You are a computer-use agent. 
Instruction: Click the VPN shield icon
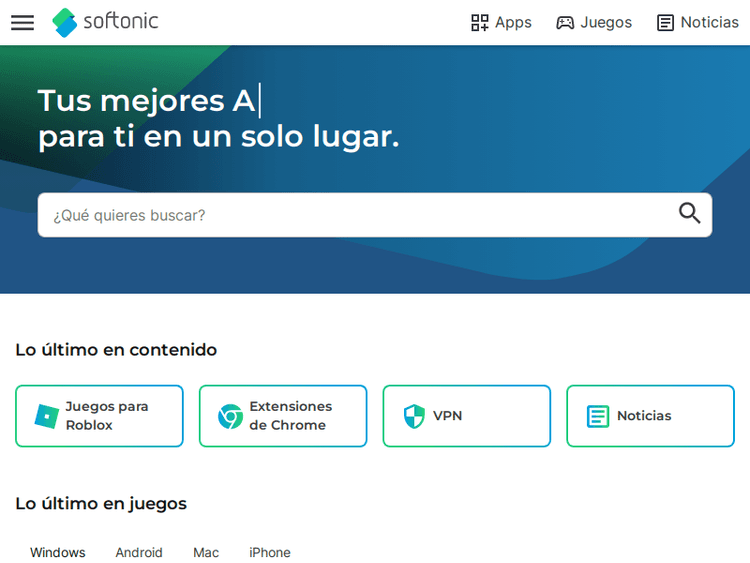point(414,416)
